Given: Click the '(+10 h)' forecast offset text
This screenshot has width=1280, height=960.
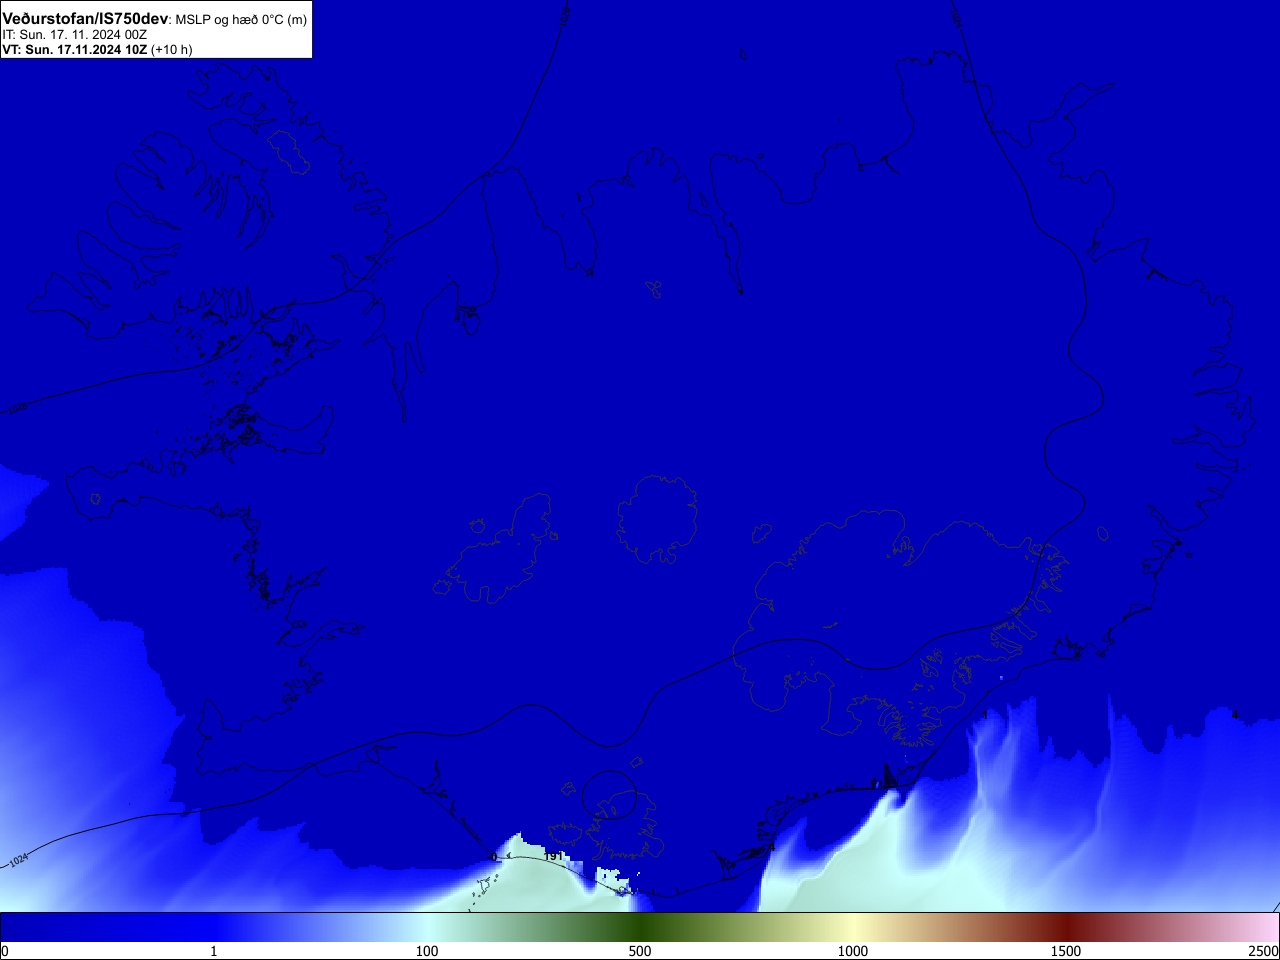Looking at the screenshot, I should pos(171,49).
